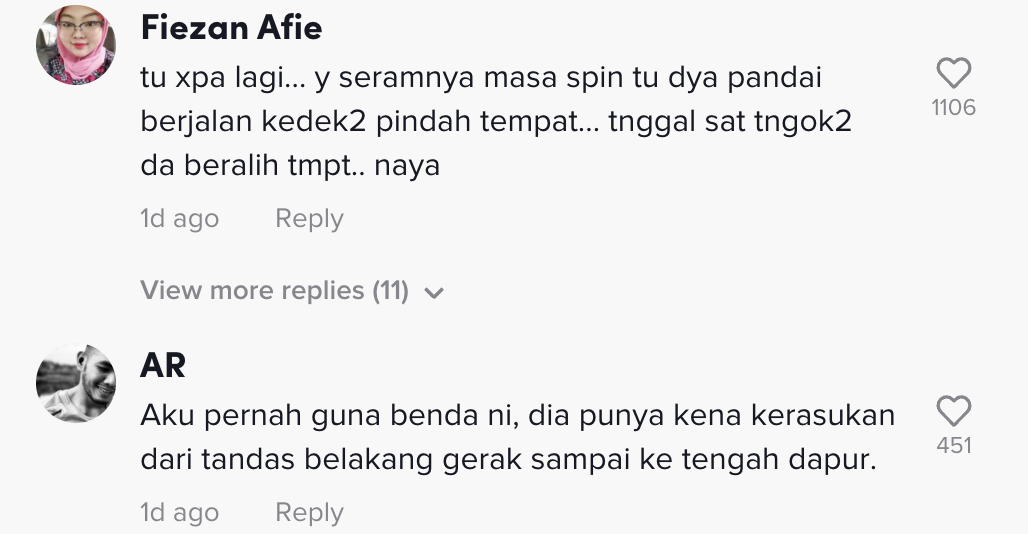Expand View more replies (11)
The width and height of the screenshot is (1028, 534).
275,291
